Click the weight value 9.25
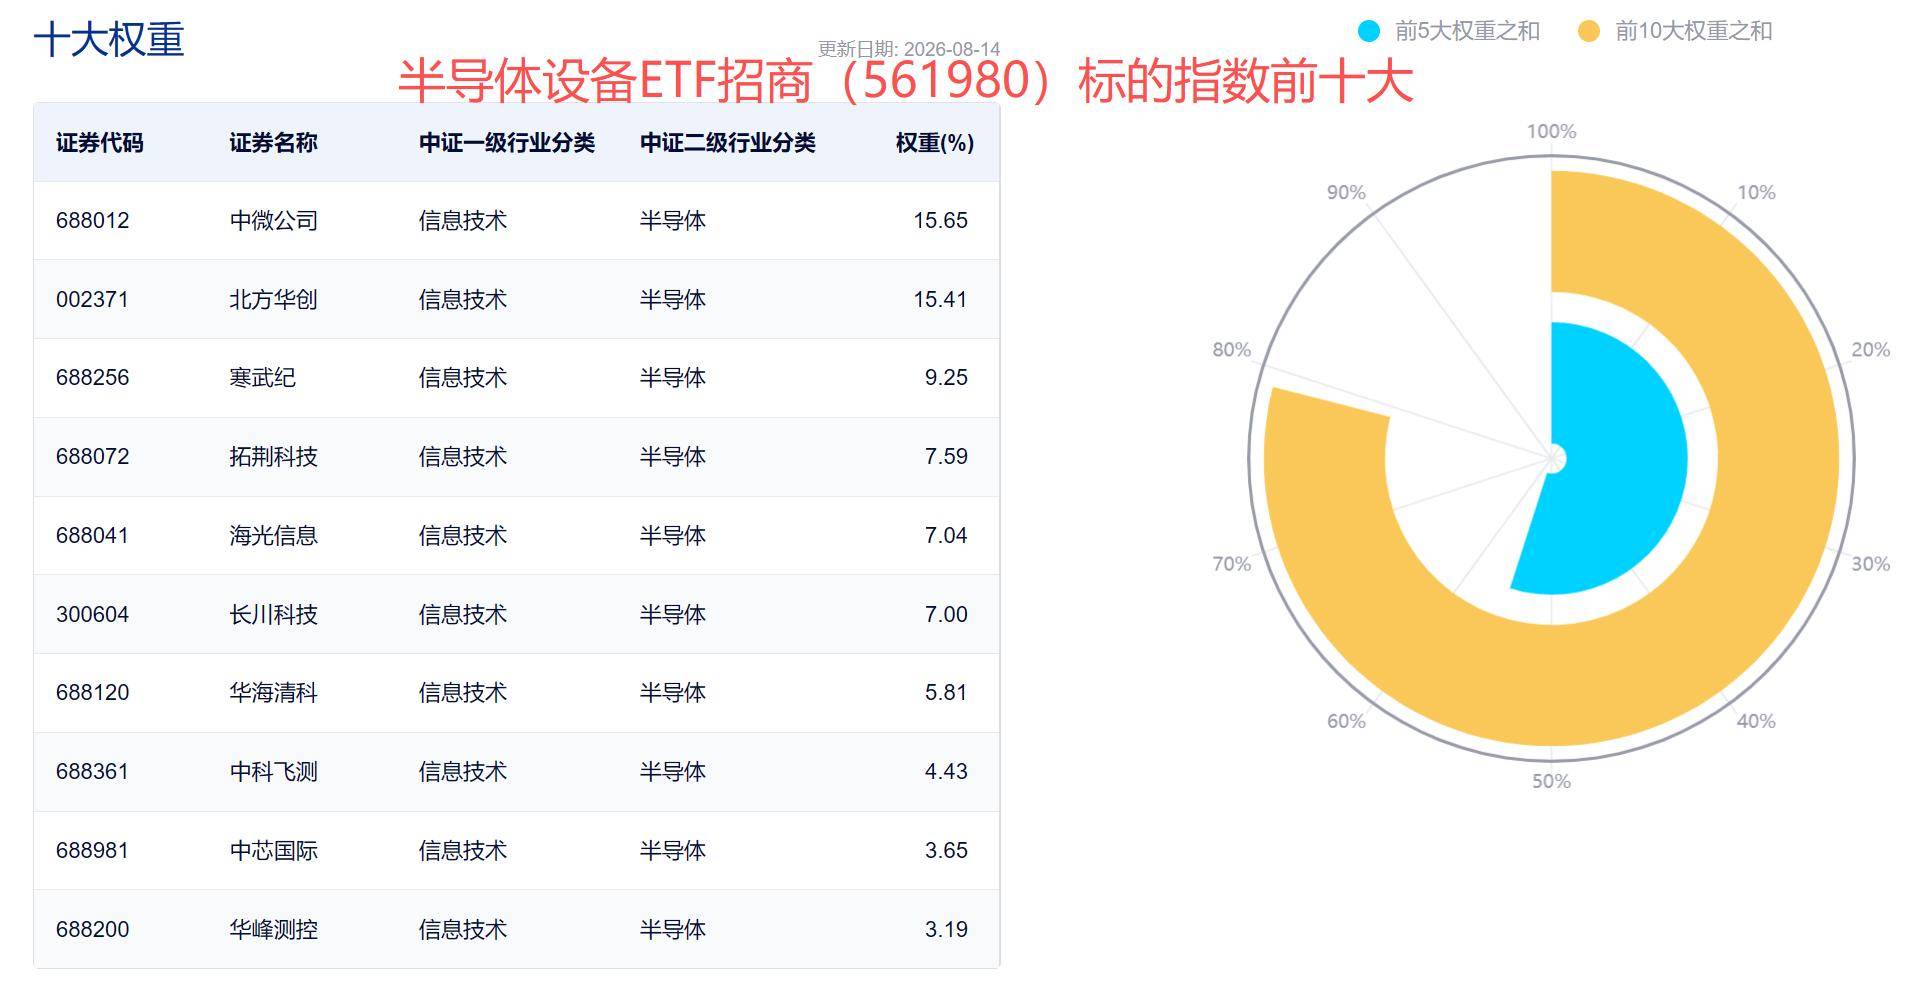Screen dimensions: 1918x986 click(946, 378)
